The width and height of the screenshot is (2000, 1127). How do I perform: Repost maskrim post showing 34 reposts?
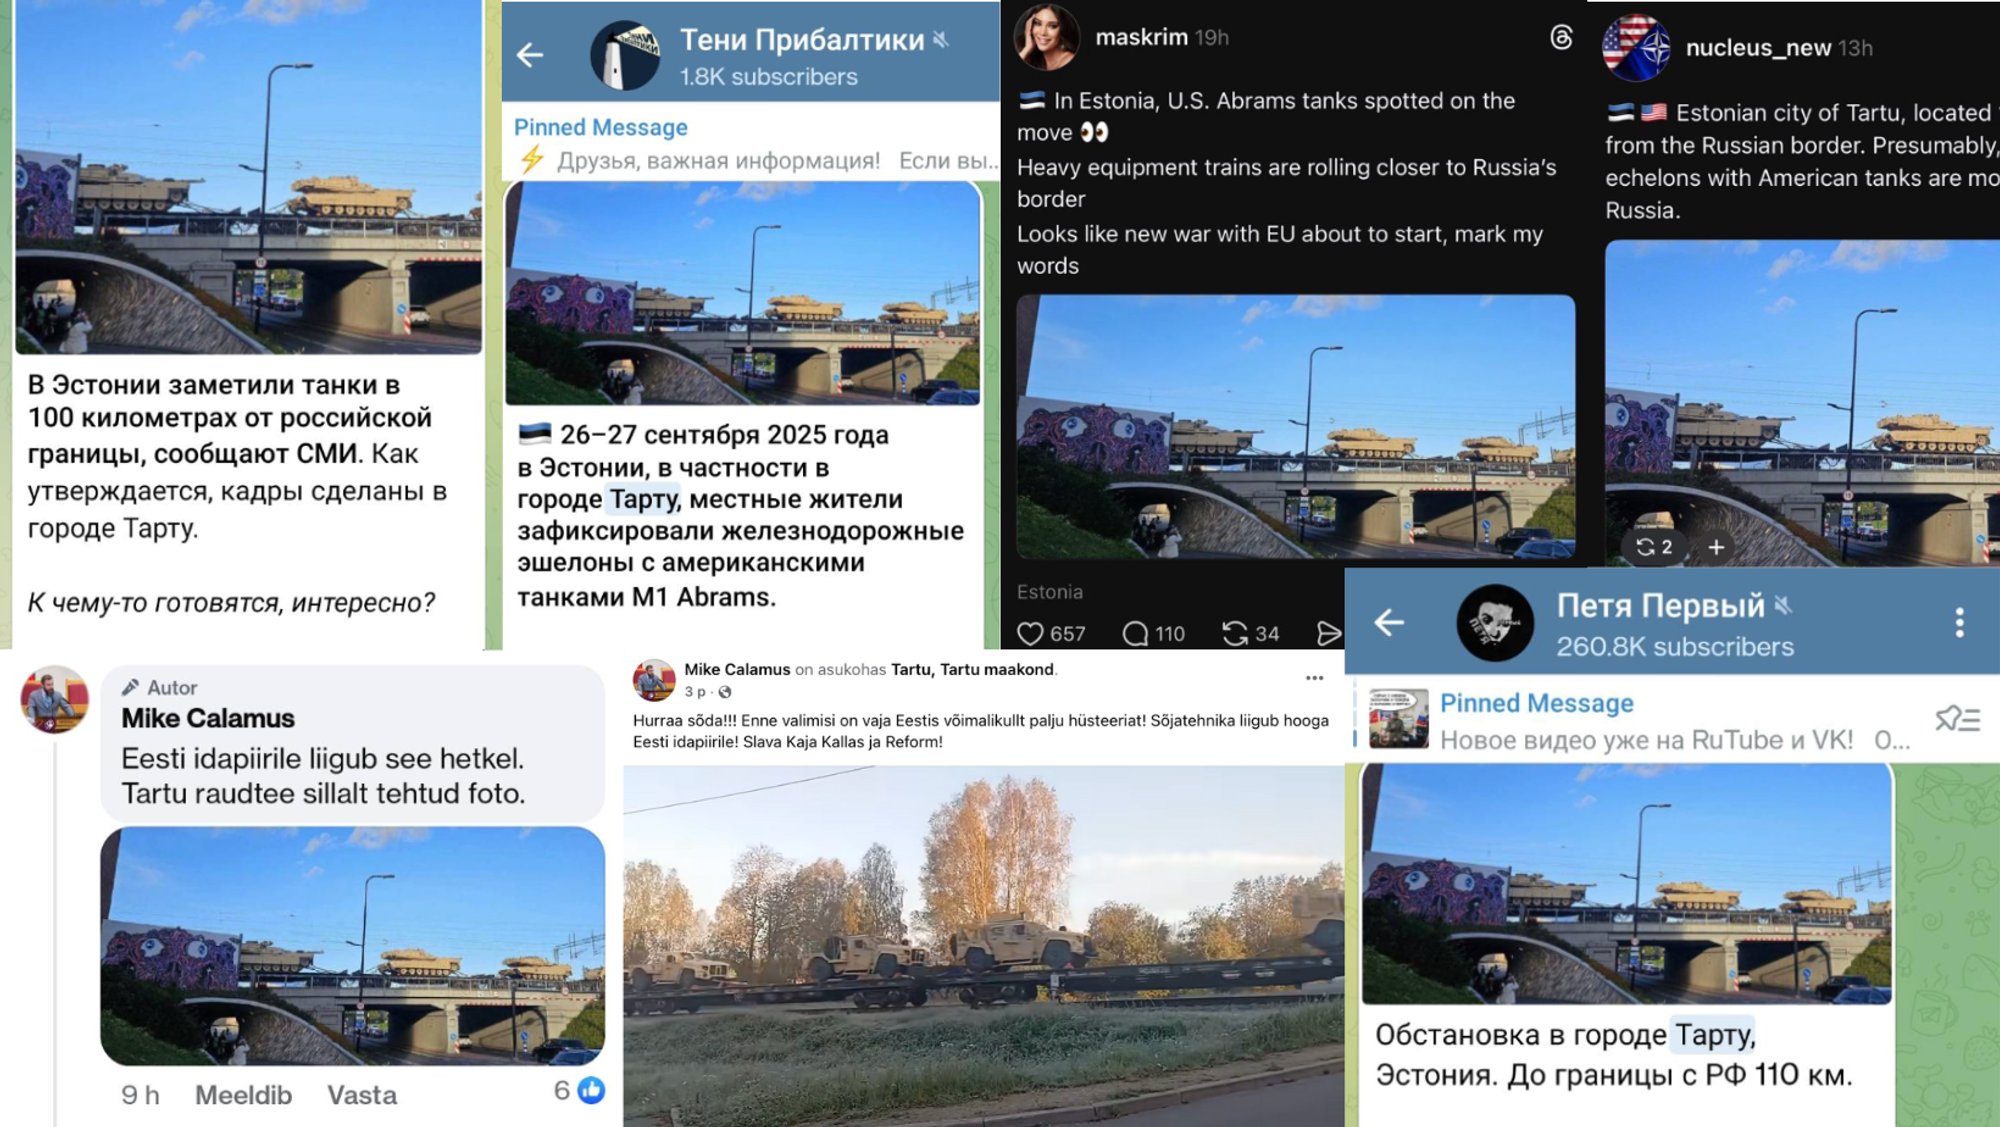[x=1235, y=634]
